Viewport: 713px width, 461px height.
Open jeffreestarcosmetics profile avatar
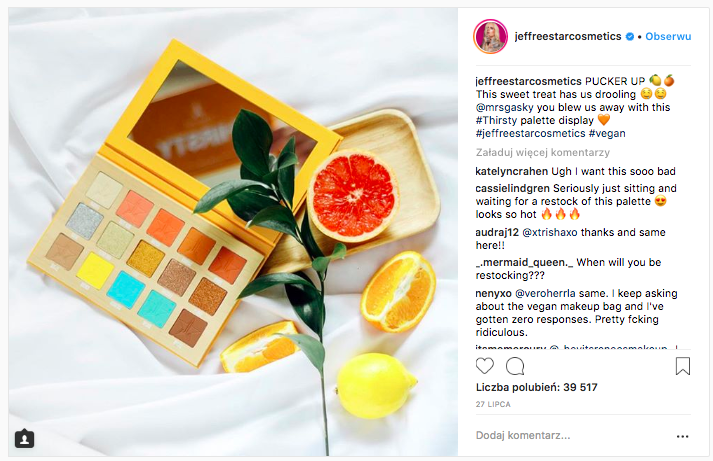(490, 37)
